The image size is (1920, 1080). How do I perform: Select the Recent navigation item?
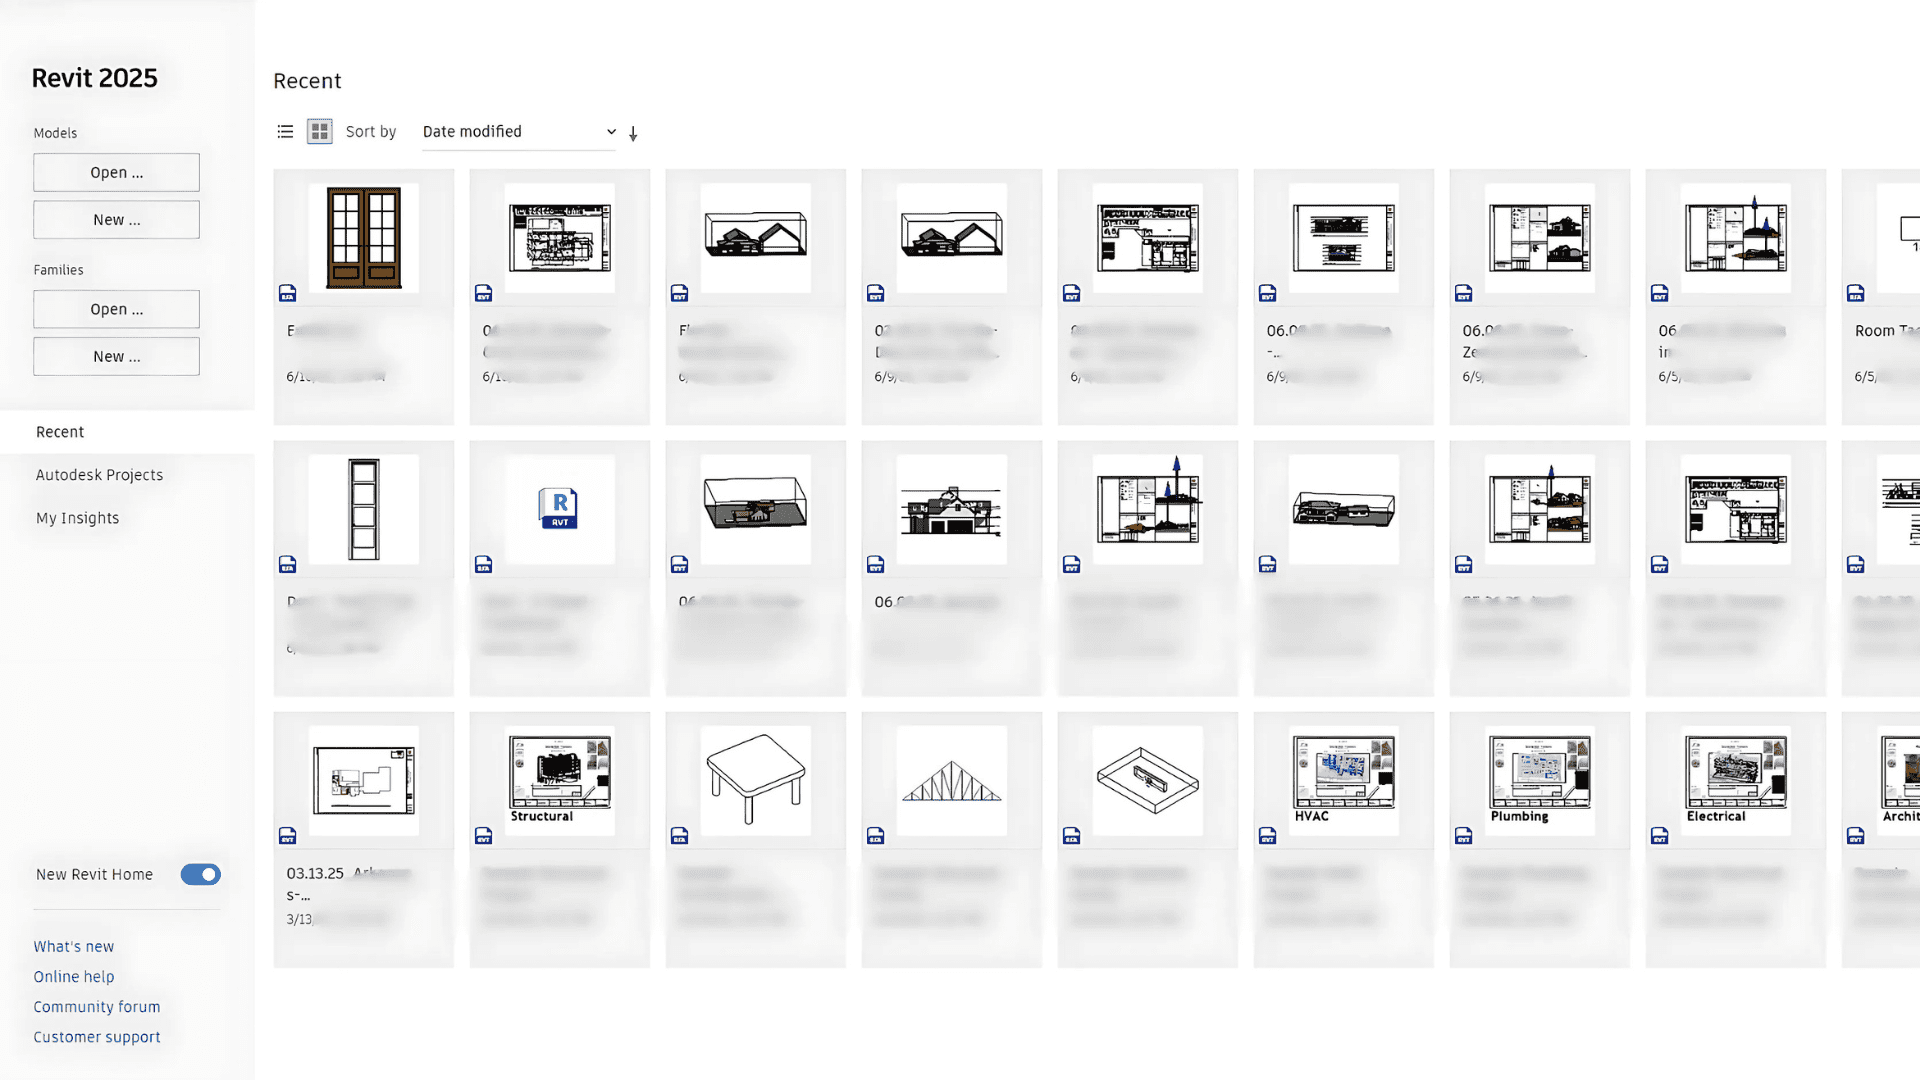coord(60,432)
